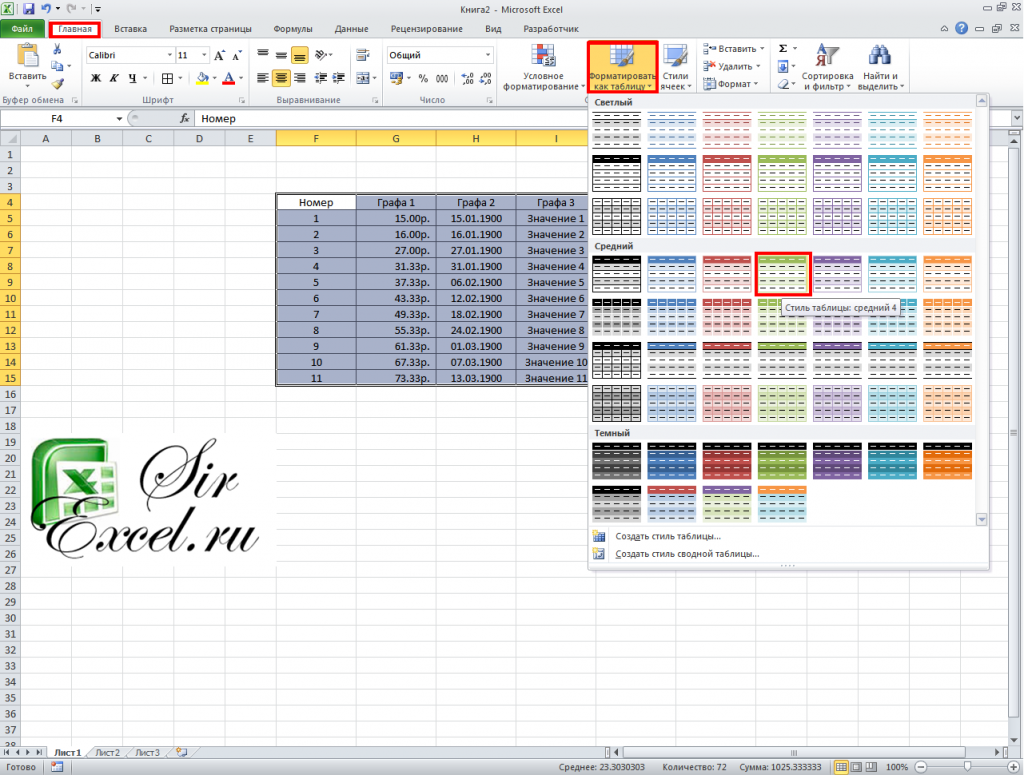Select table style Средний 4
The image size is (1024, 775).
coord(783,272)
